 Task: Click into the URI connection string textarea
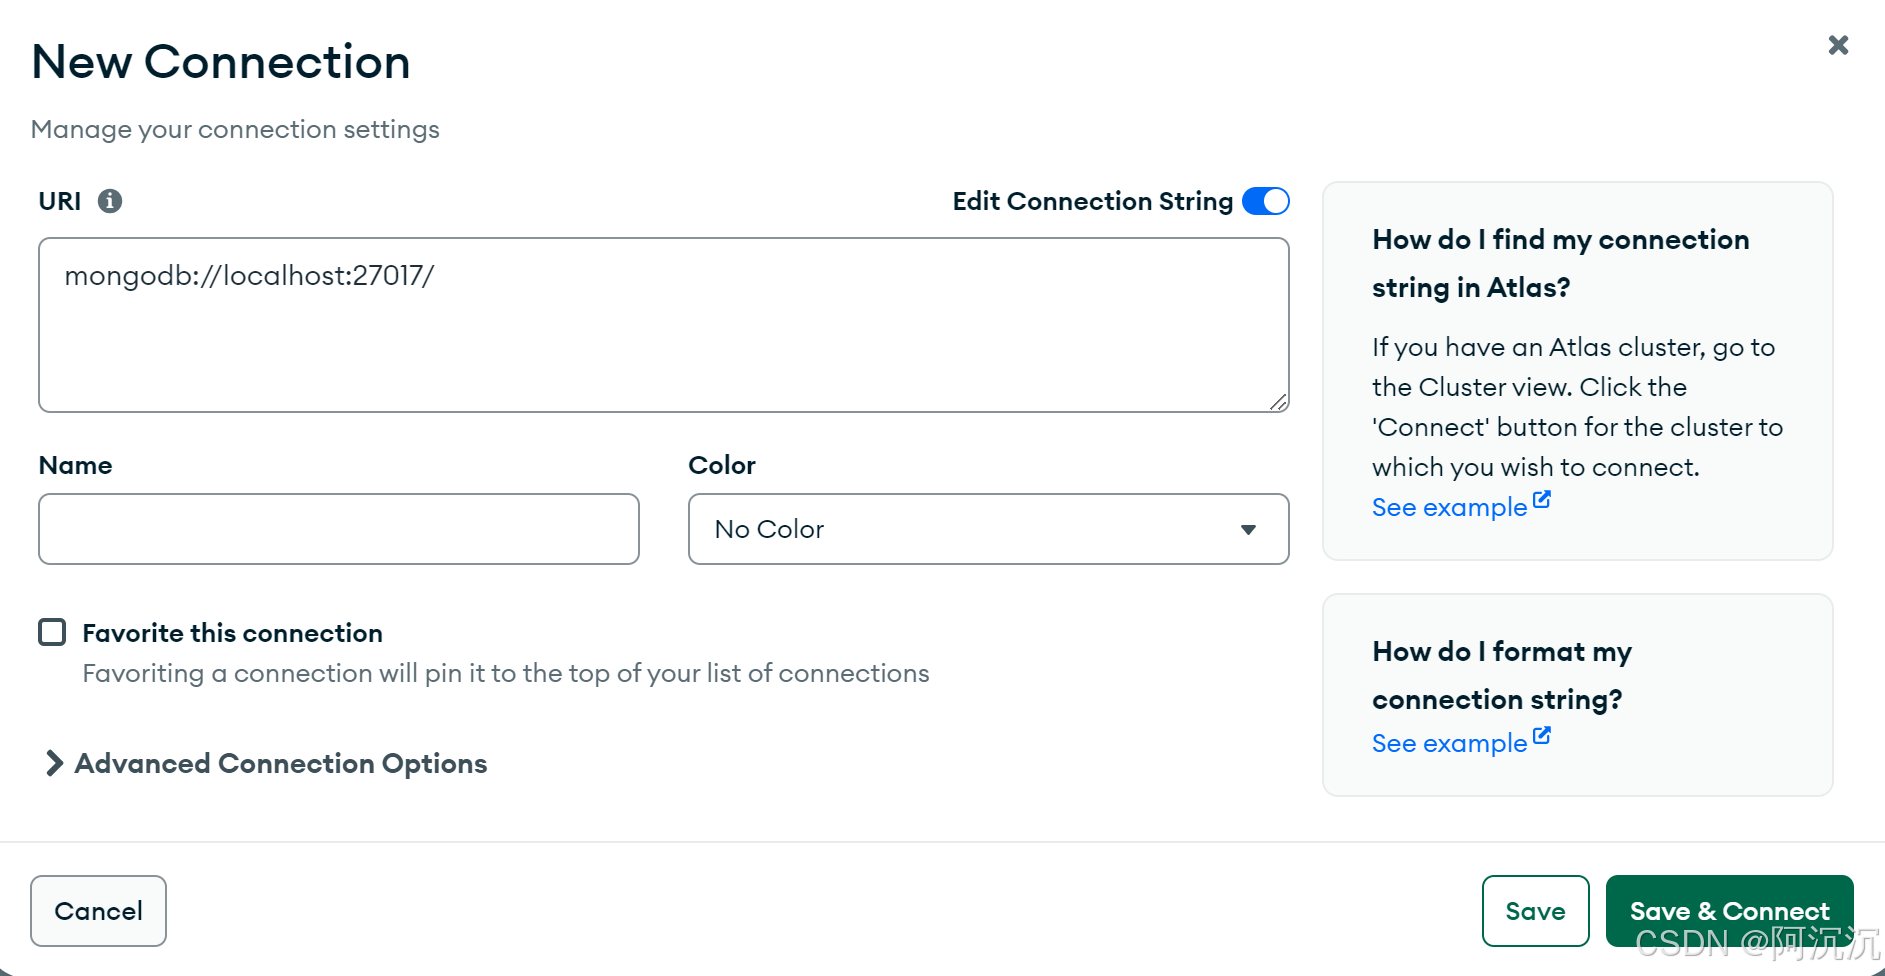[x=663, y=325]
